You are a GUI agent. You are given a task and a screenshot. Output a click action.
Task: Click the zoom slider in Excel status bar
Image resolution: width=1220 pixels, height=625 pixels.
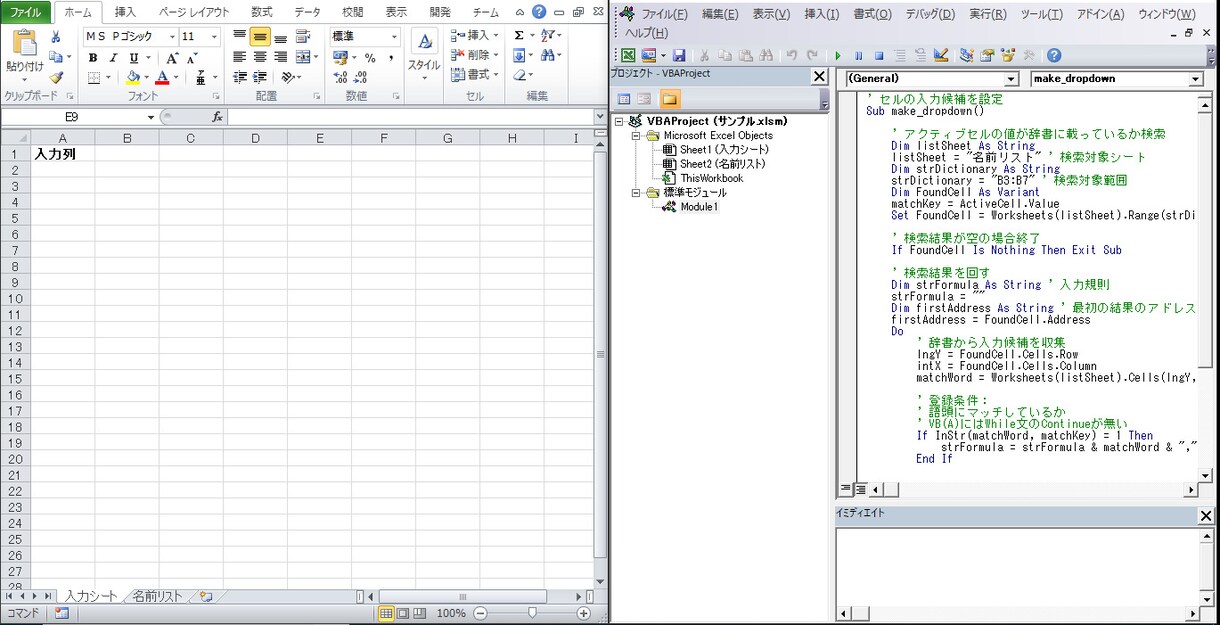532,613
